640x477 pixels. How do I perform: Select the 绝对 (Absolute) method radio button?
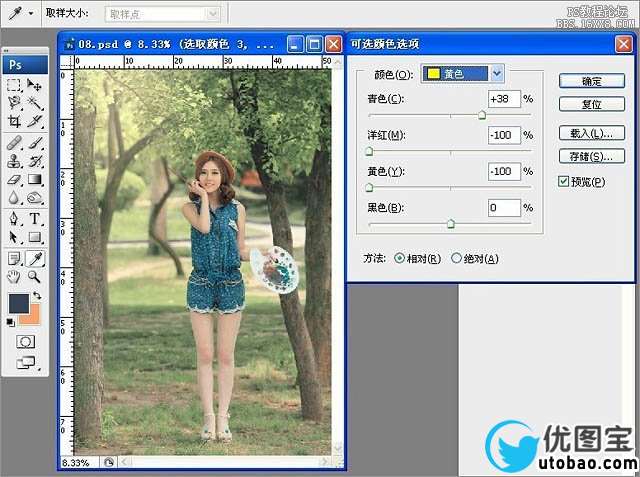pyautogui.click(x=457, y=258)
